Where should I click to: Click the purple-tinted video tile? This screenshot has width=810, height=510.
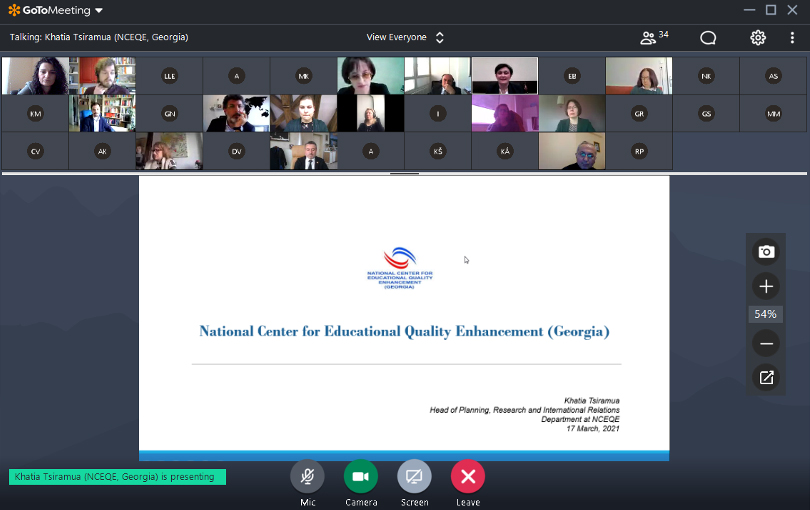tap(505, 114)
